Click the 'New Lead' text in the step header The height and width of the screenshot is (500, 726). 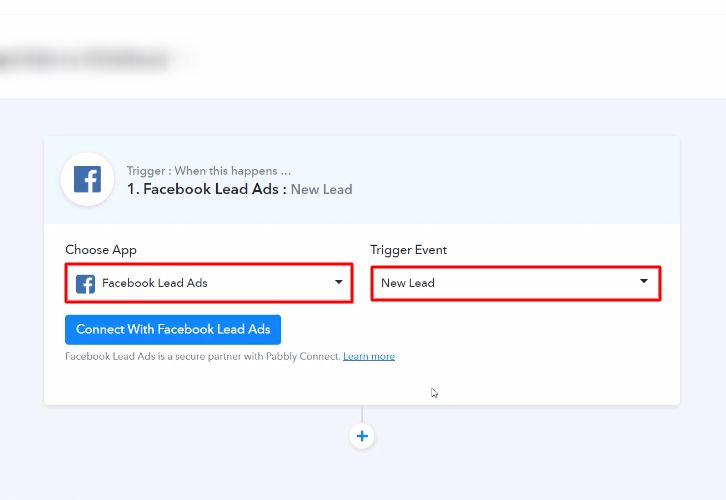(321, 189)
